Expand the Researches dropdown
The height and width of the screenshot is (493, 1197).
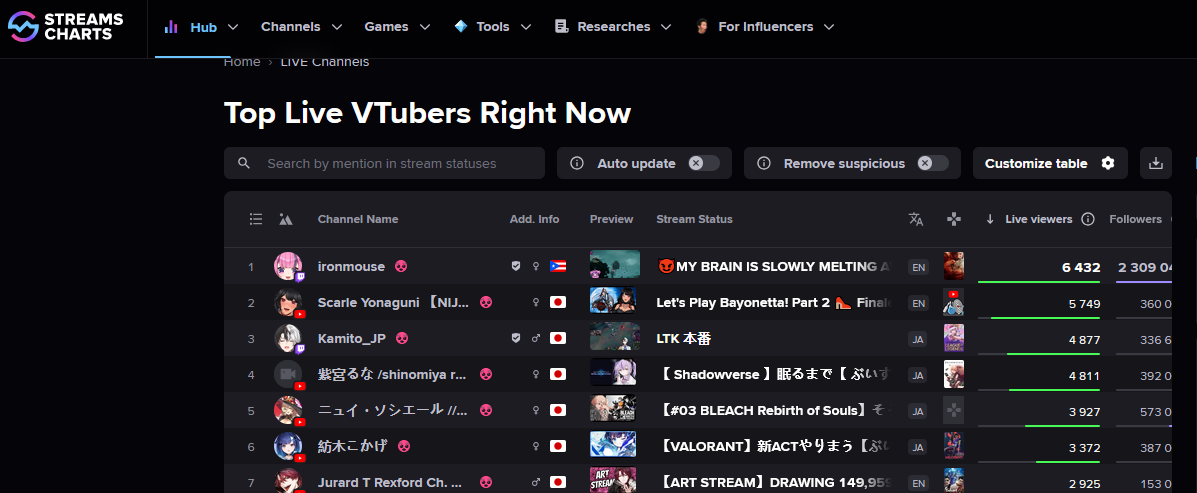coord(613,27)
